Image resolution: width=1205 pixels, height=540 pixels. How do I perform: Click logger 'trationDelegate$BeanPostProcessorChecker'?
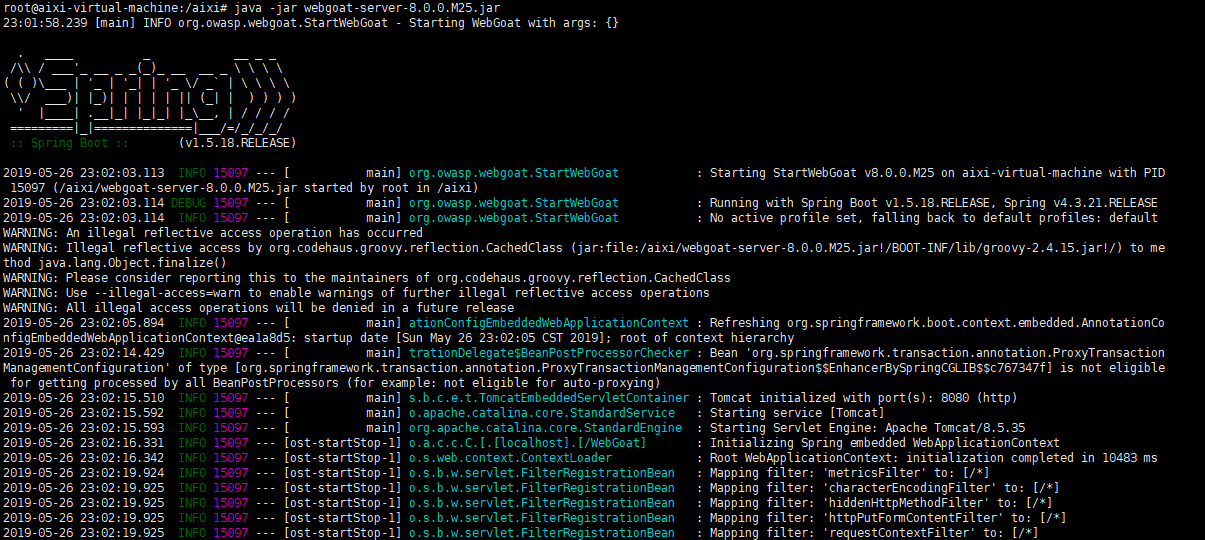click(548, 353)
